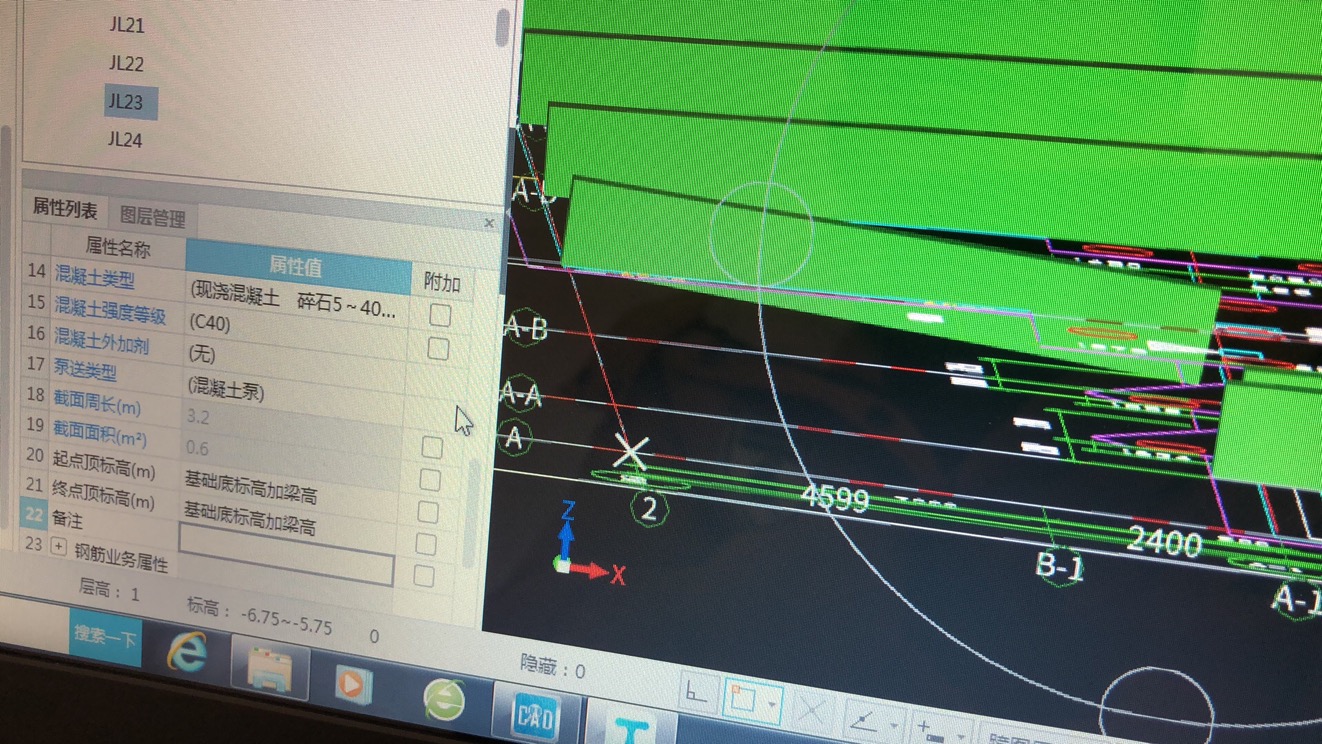Click the 层高: 1 status entry
1322x744 pixels.
pyautogui.click(x=110, y=590)
